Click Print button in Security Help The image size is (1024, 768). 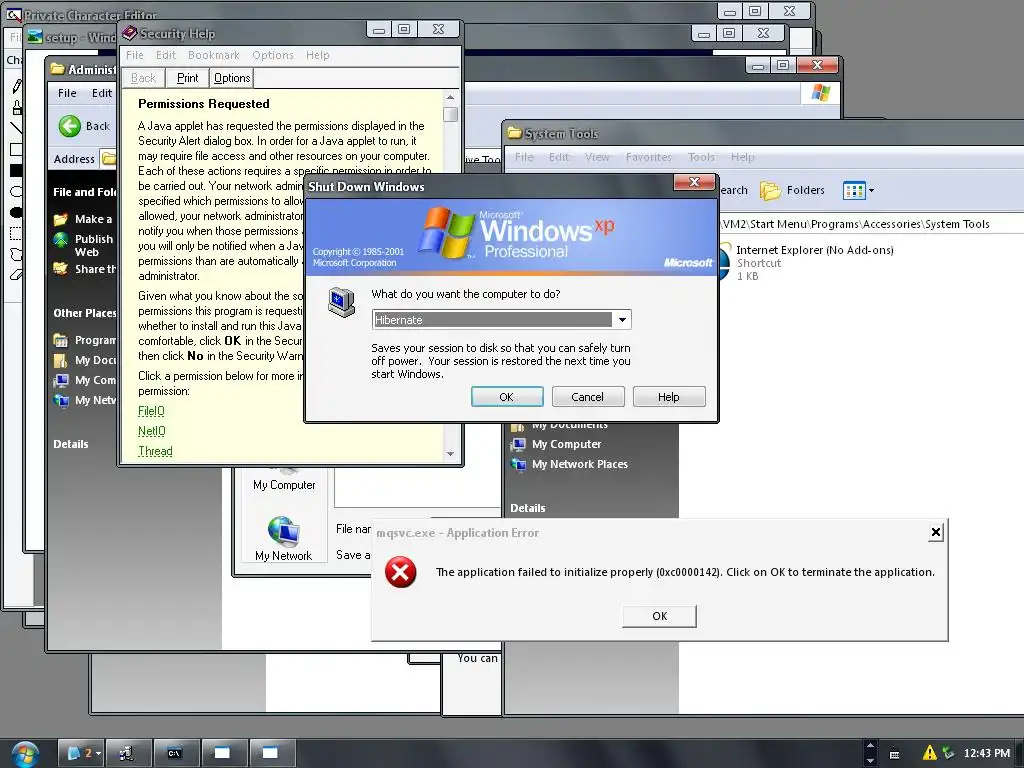(187, 78)
